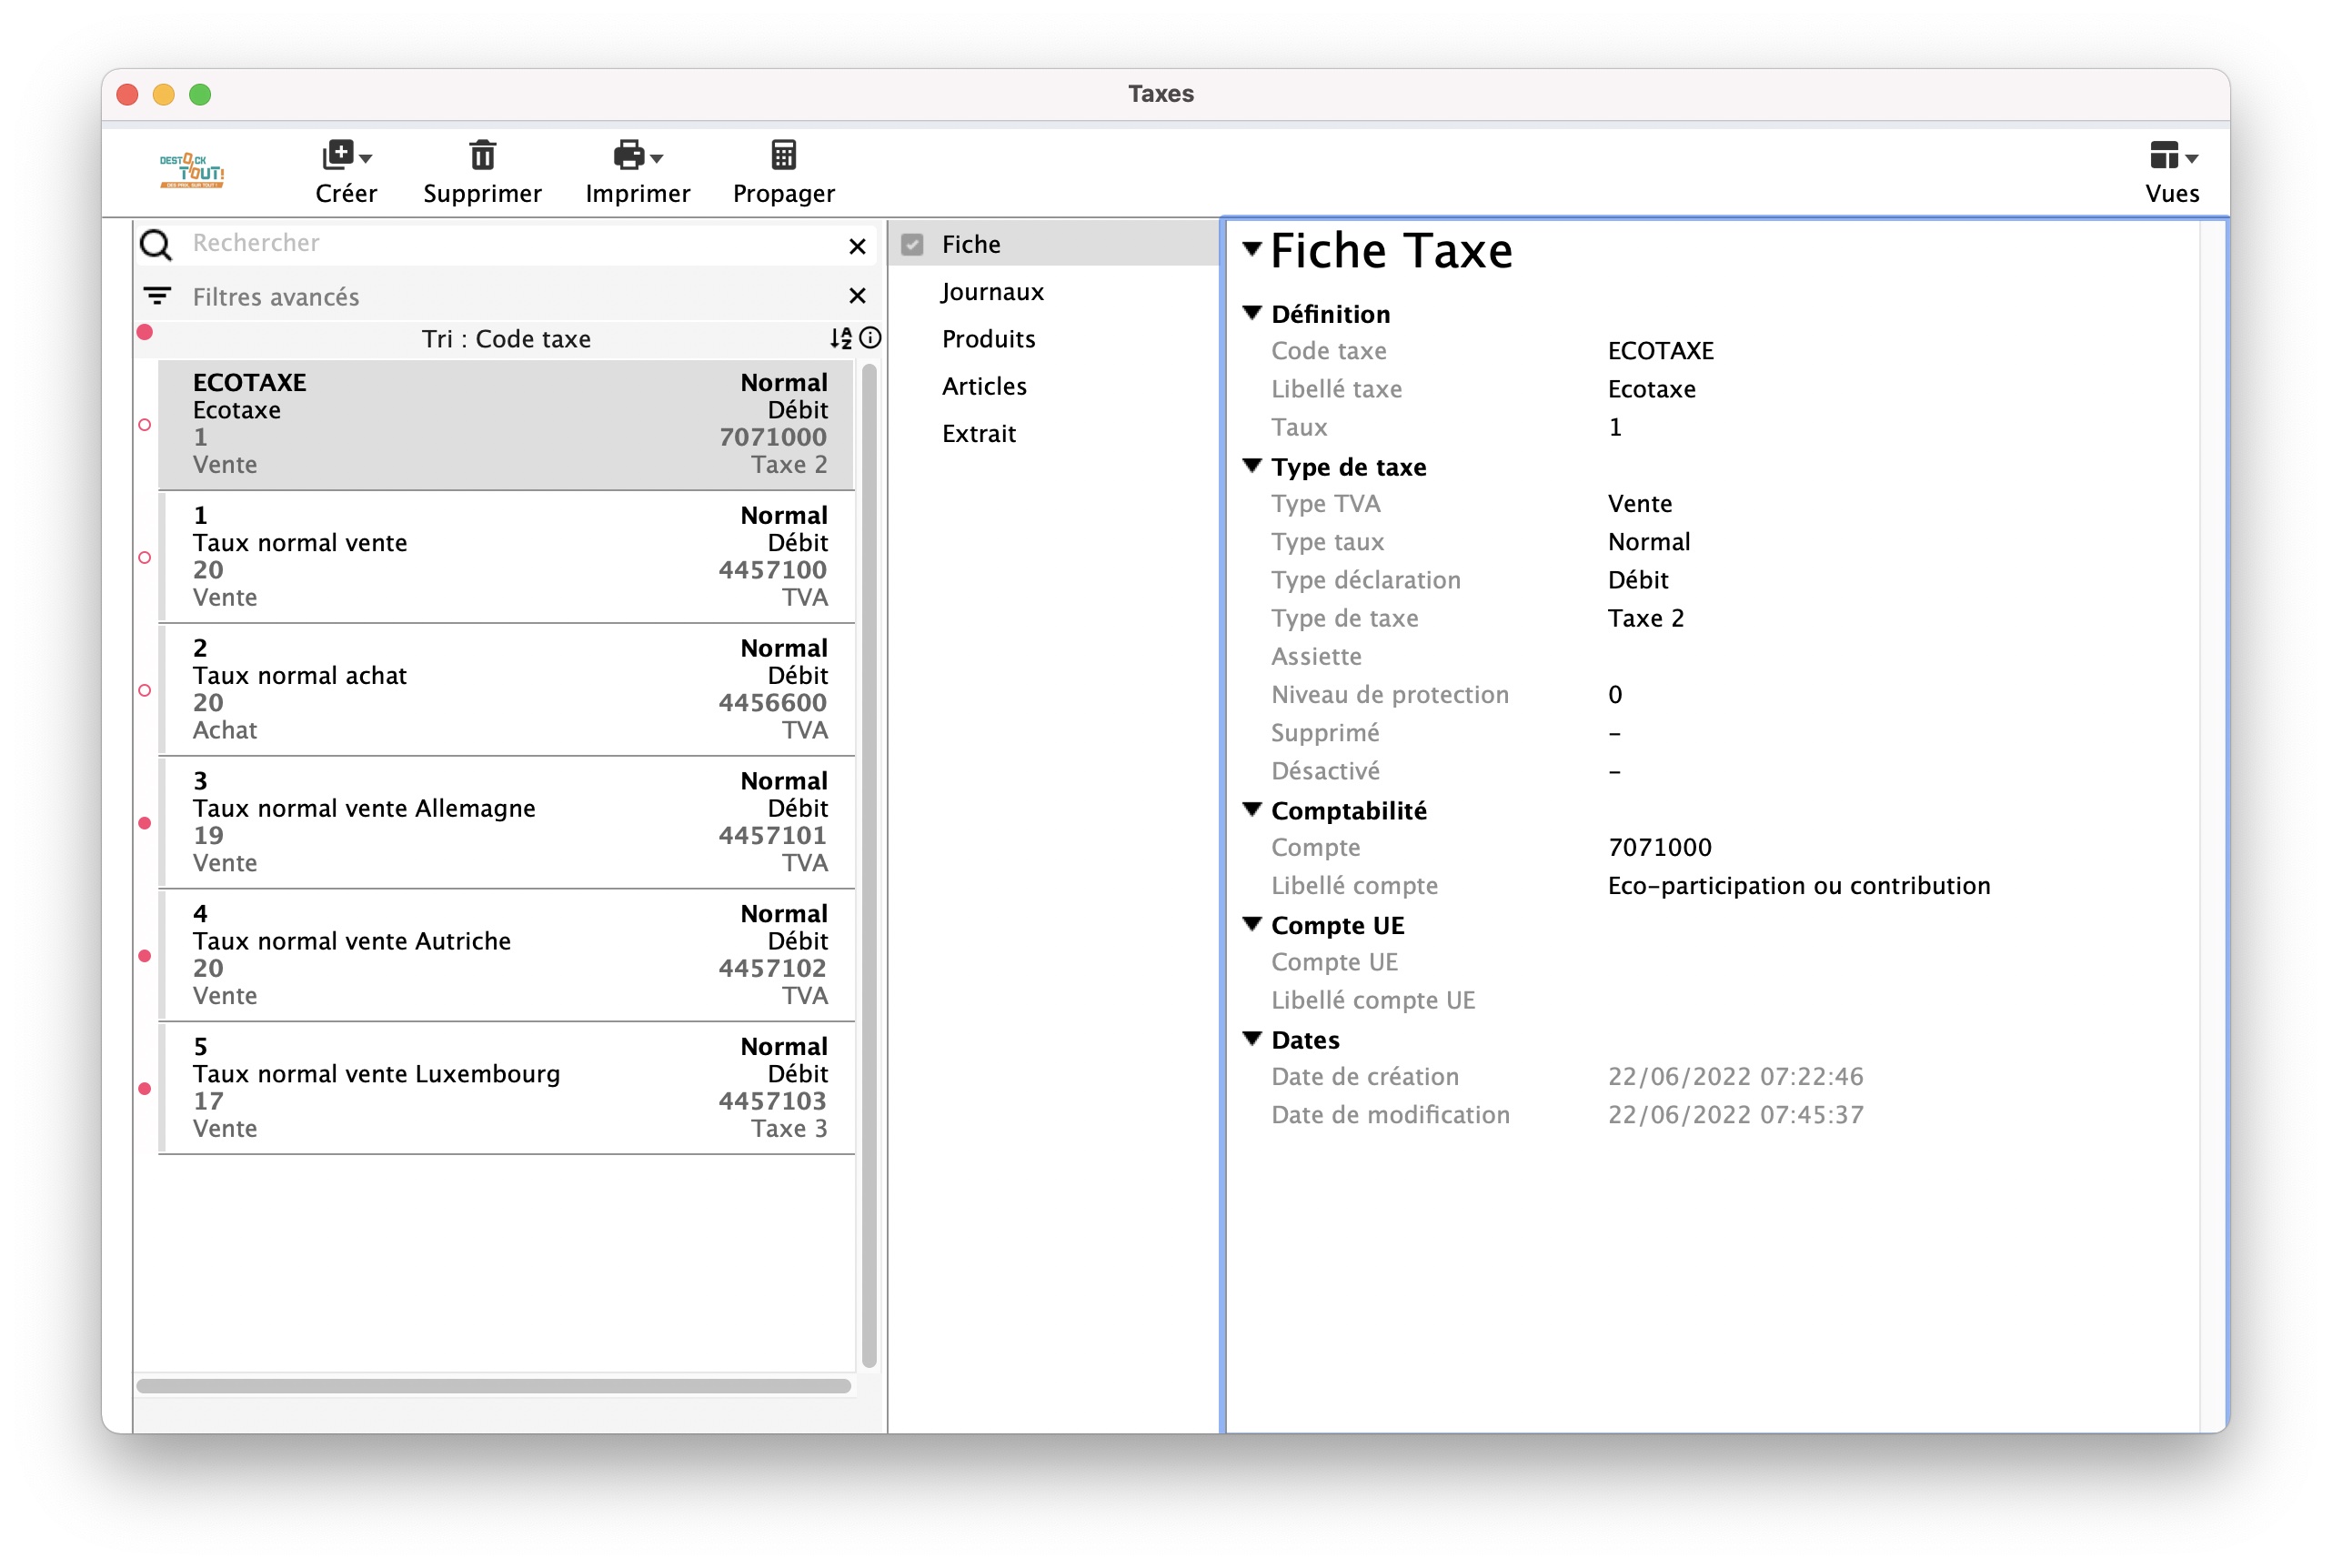Switch to the Articles view
This screenshot has height=1568, width=2332.
[x=984, y=386]
